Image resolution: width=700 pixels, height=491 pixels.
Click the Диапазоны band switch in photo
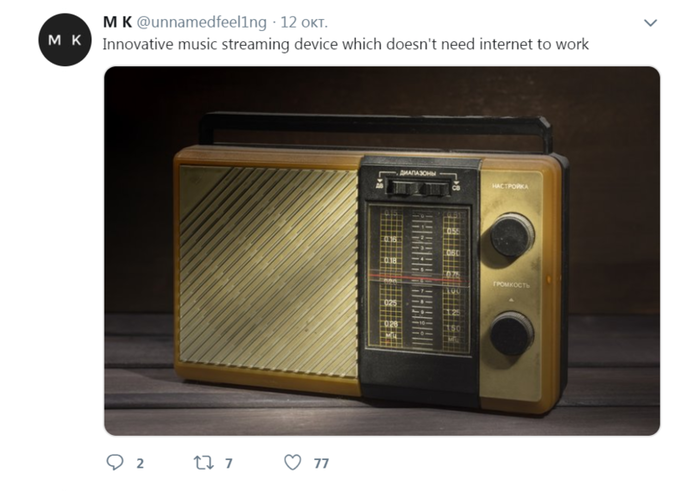coord(418,187)
